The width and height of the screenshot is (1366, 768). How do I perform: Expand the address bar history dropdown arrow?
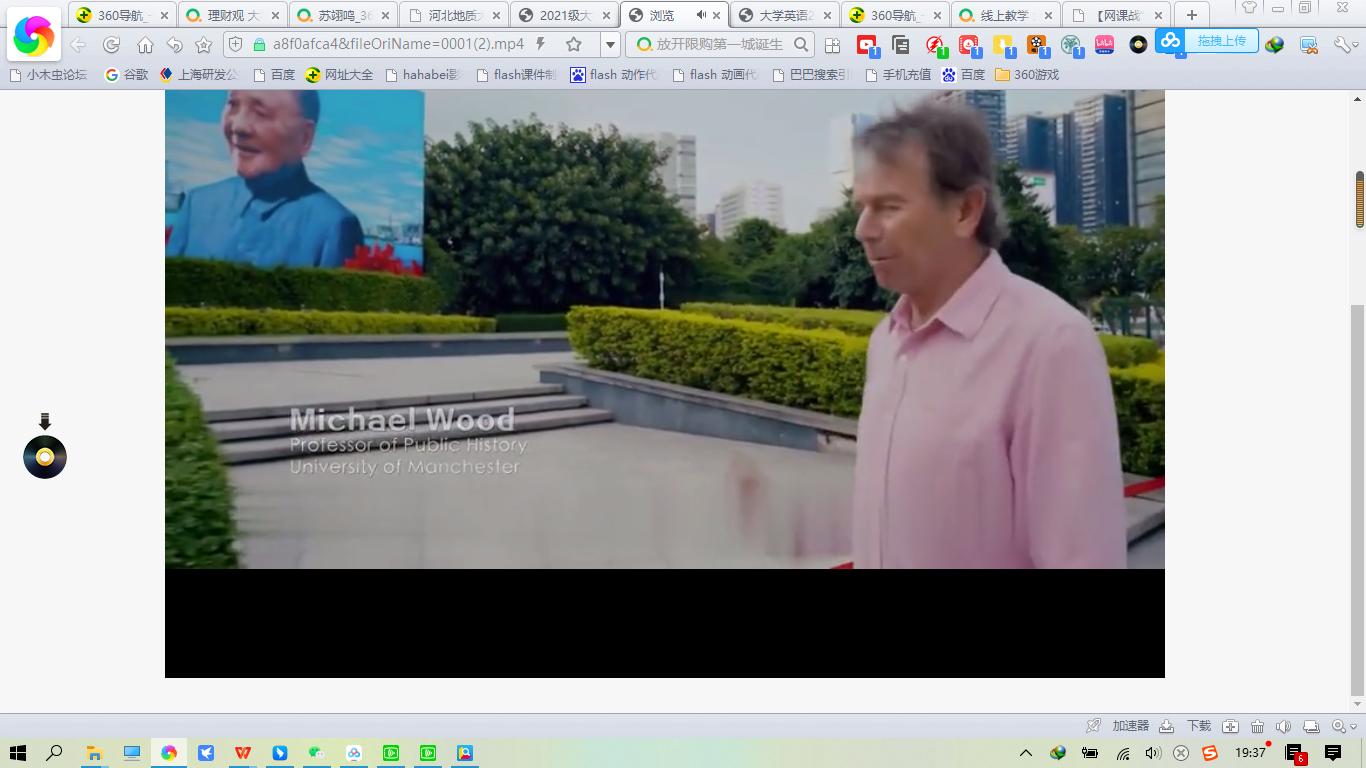click(x=609, y=44)
